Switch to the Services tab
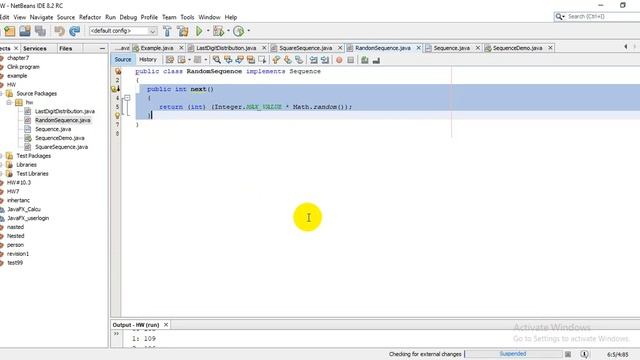The width and height of the screenshot is (640, 360). click(x=35, y=48)
